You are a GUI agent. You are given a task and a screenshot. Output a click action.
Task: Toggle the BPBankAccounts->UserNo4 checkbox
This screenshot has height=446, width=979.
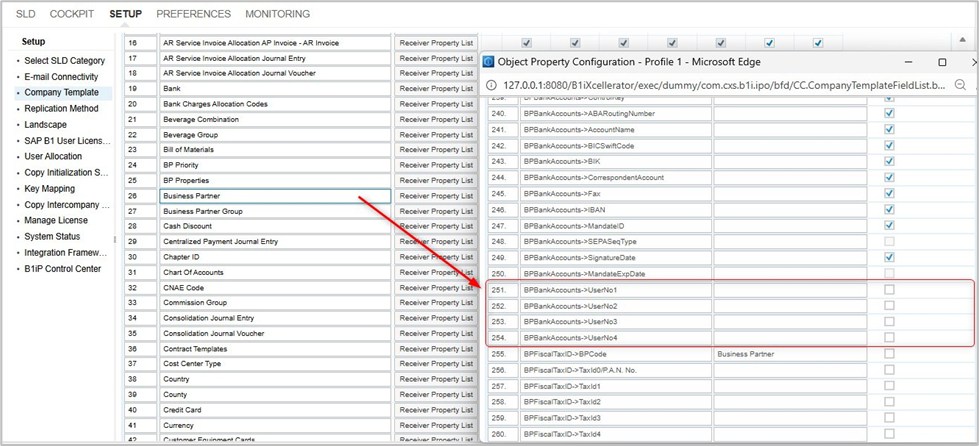pyautogui.click(x=889, y=338)
